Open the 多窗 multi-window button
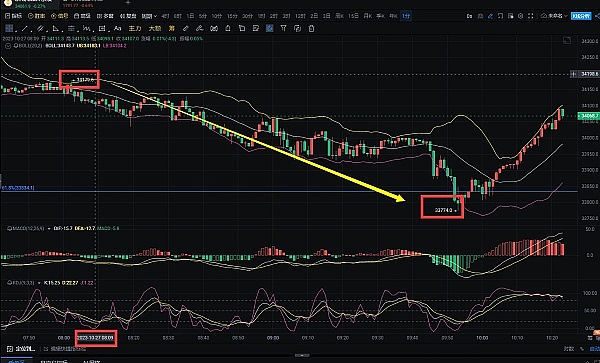Image resolution: width=600 pixels, height=363 pixels. pyautogui.click(x=105, y=16)
